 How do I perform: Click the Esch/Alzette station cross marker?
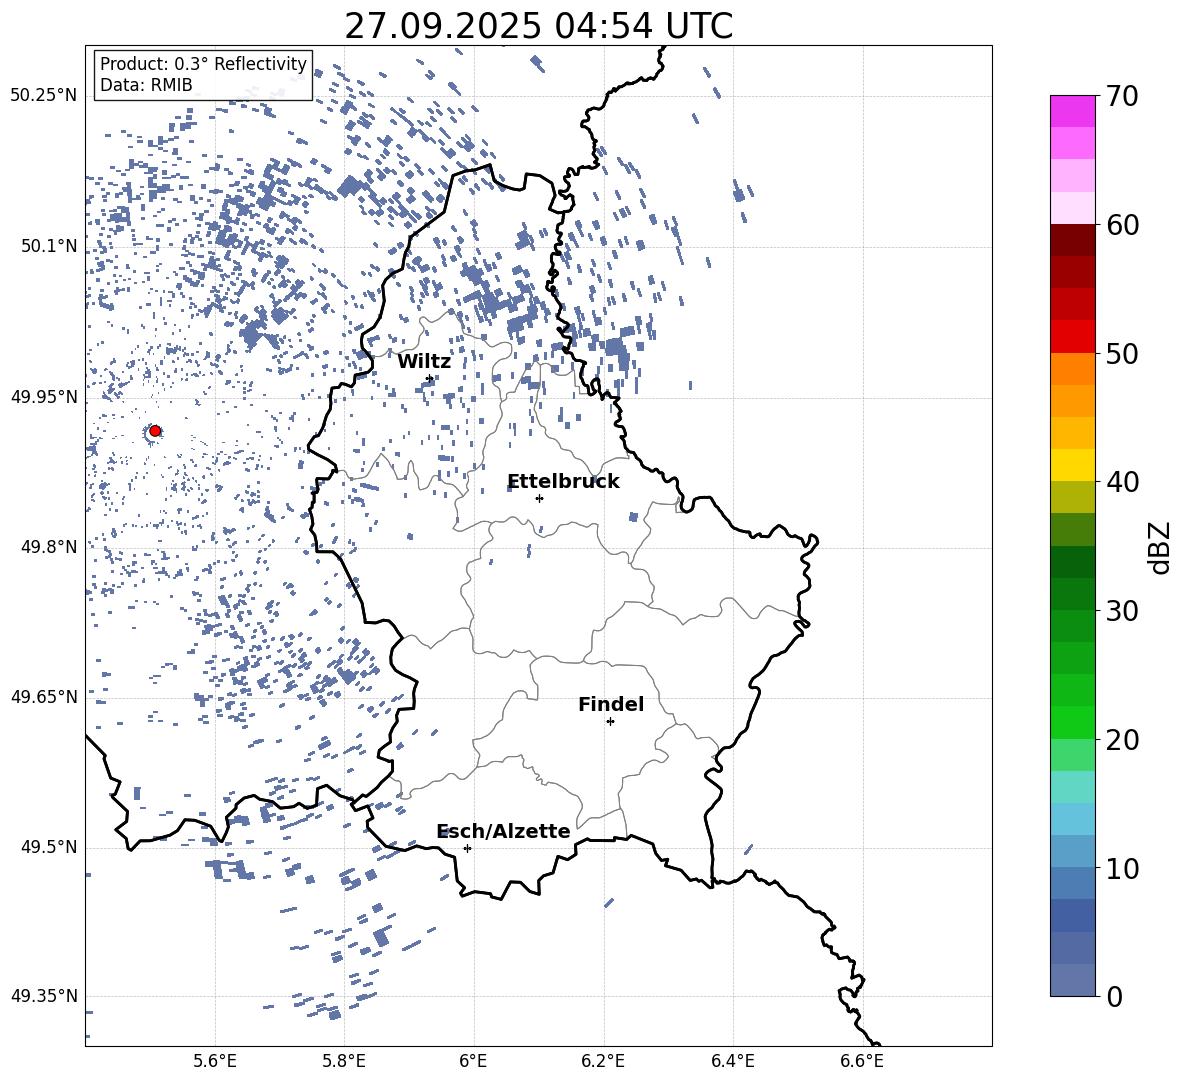pyautogui.click(x=467, y=848)
